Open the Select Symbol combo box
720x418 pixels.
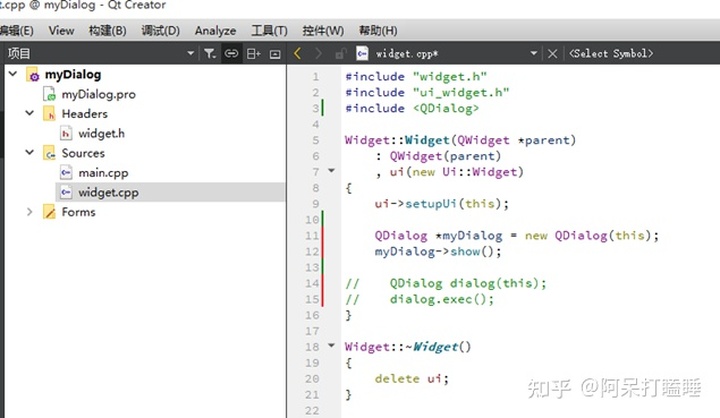pos(611,54)
